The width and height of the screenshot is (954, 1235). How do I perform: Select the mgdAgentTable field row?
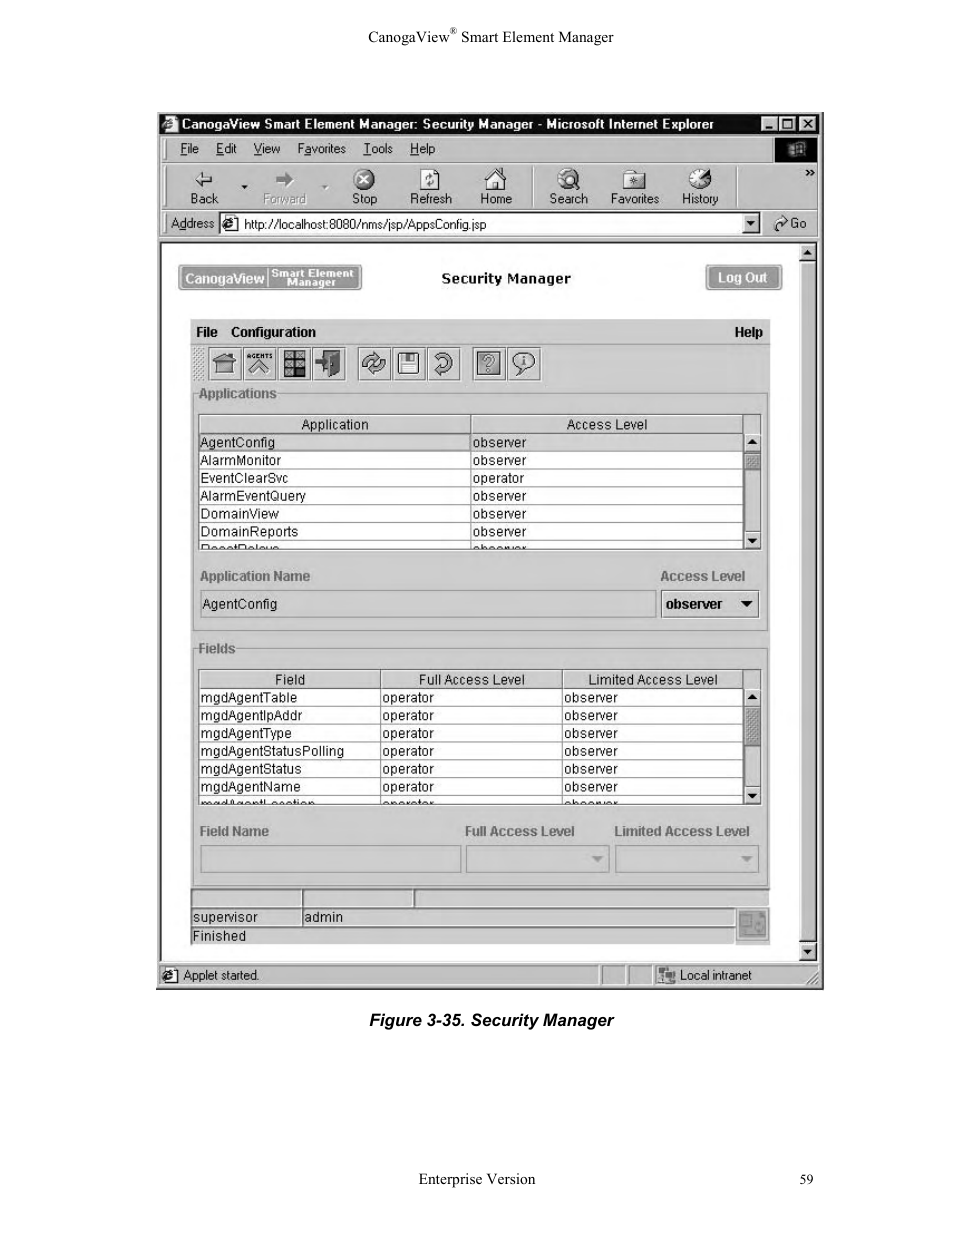tap(471, 697)
